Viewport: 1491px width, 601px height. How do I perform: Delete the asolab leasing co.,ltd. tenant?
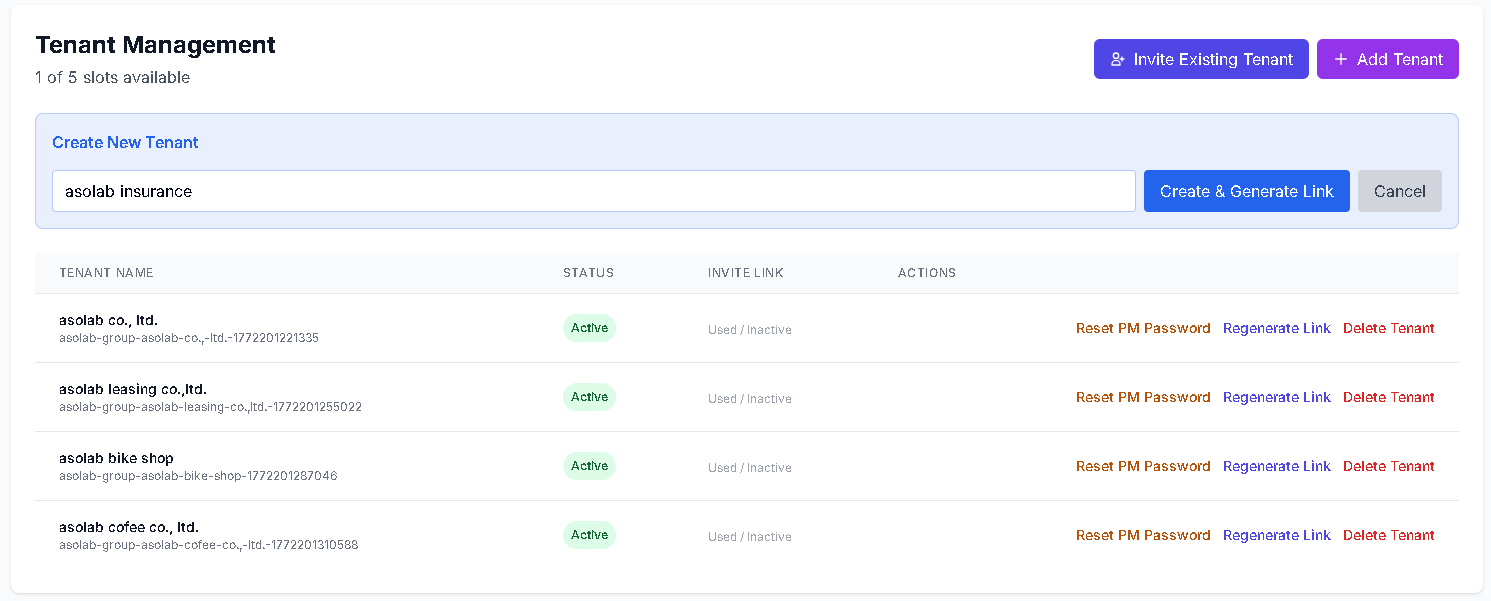pyautogui.click(x=1388, y=397)
